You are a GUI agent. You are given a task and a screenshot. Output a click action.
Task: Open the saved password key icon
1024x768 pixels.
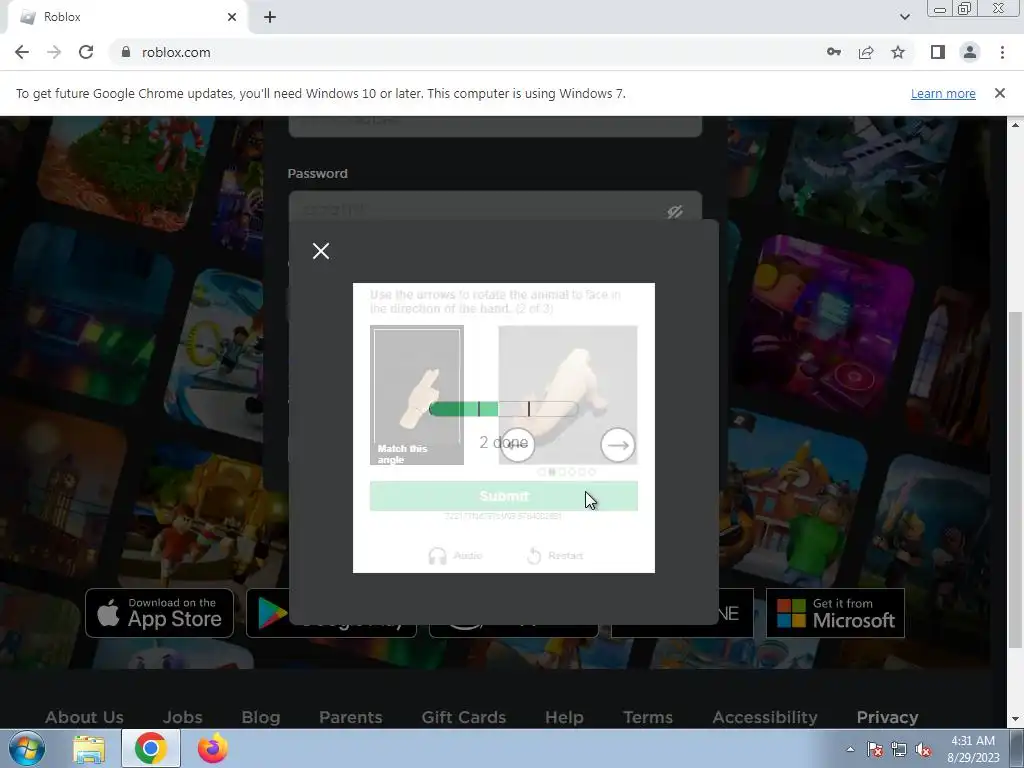click(x=834, y=52)
